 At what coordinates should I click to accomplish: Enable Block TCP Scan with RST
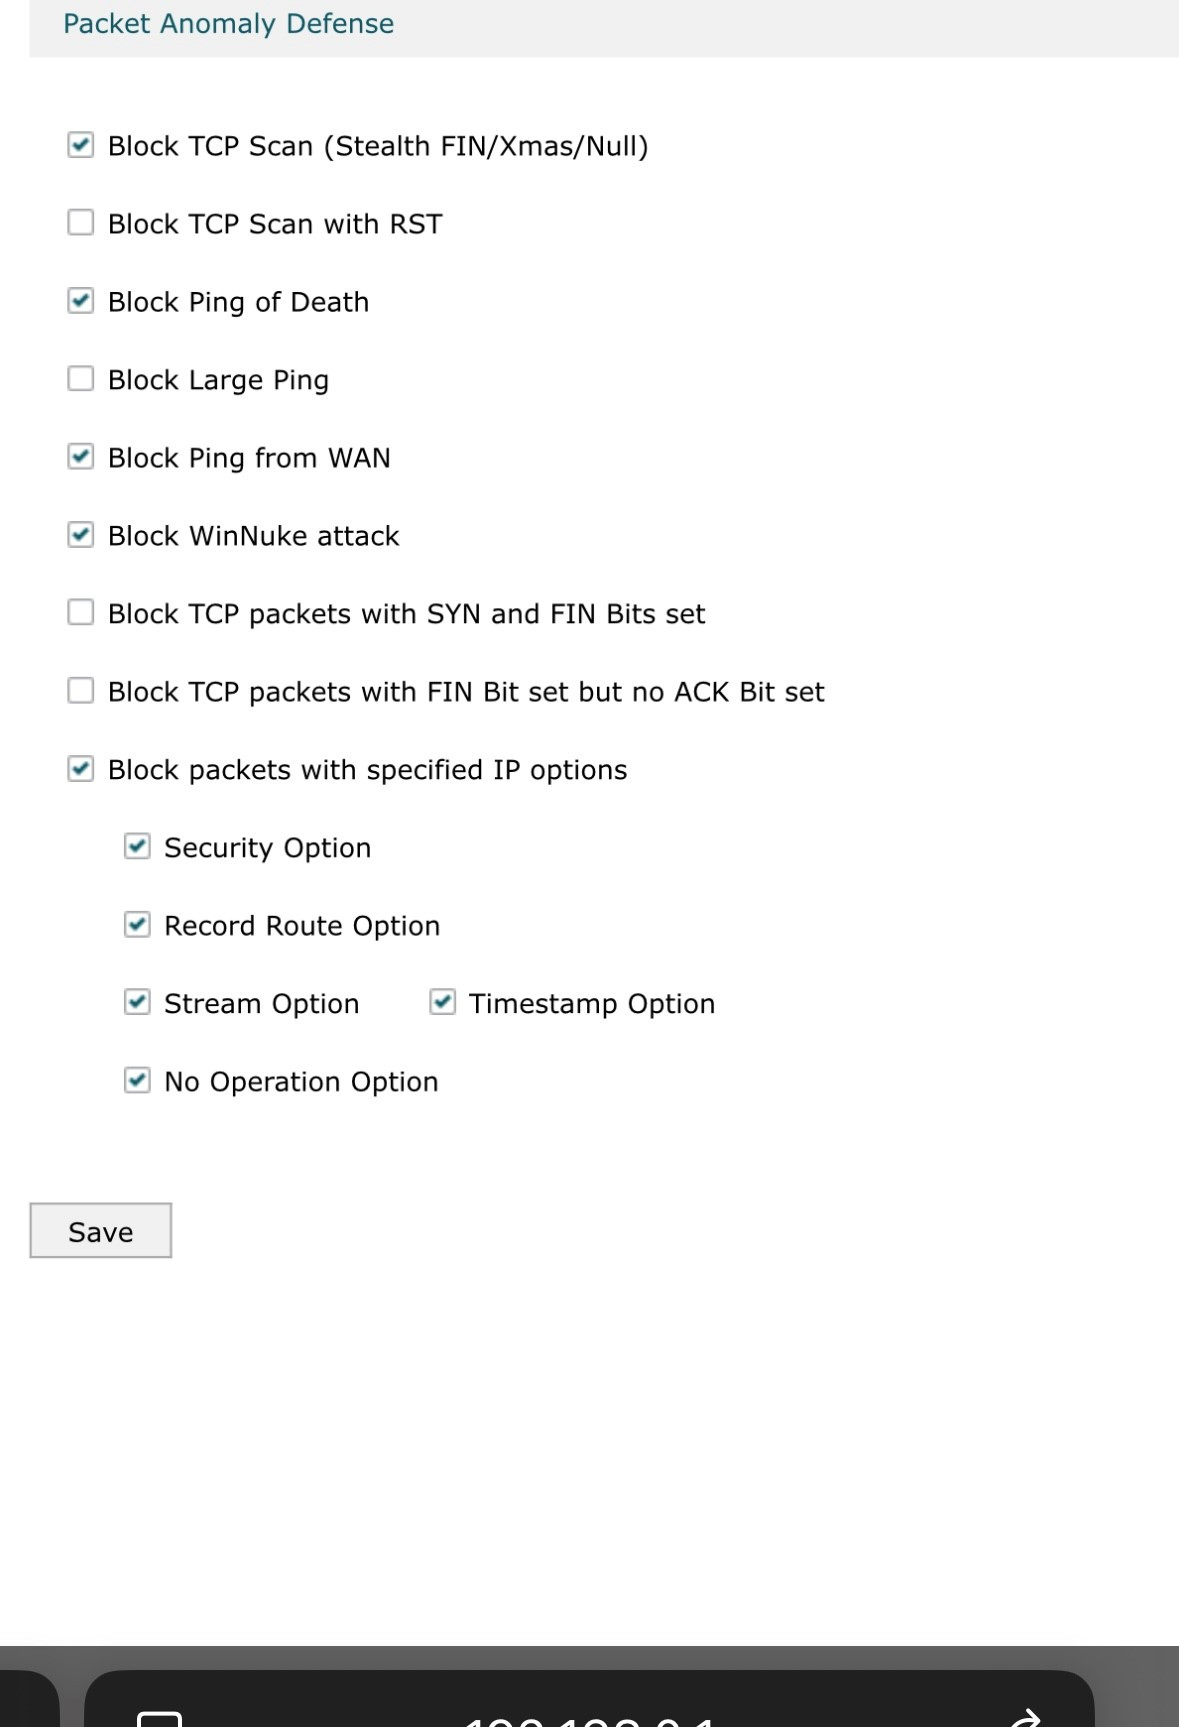click(81, 223)
